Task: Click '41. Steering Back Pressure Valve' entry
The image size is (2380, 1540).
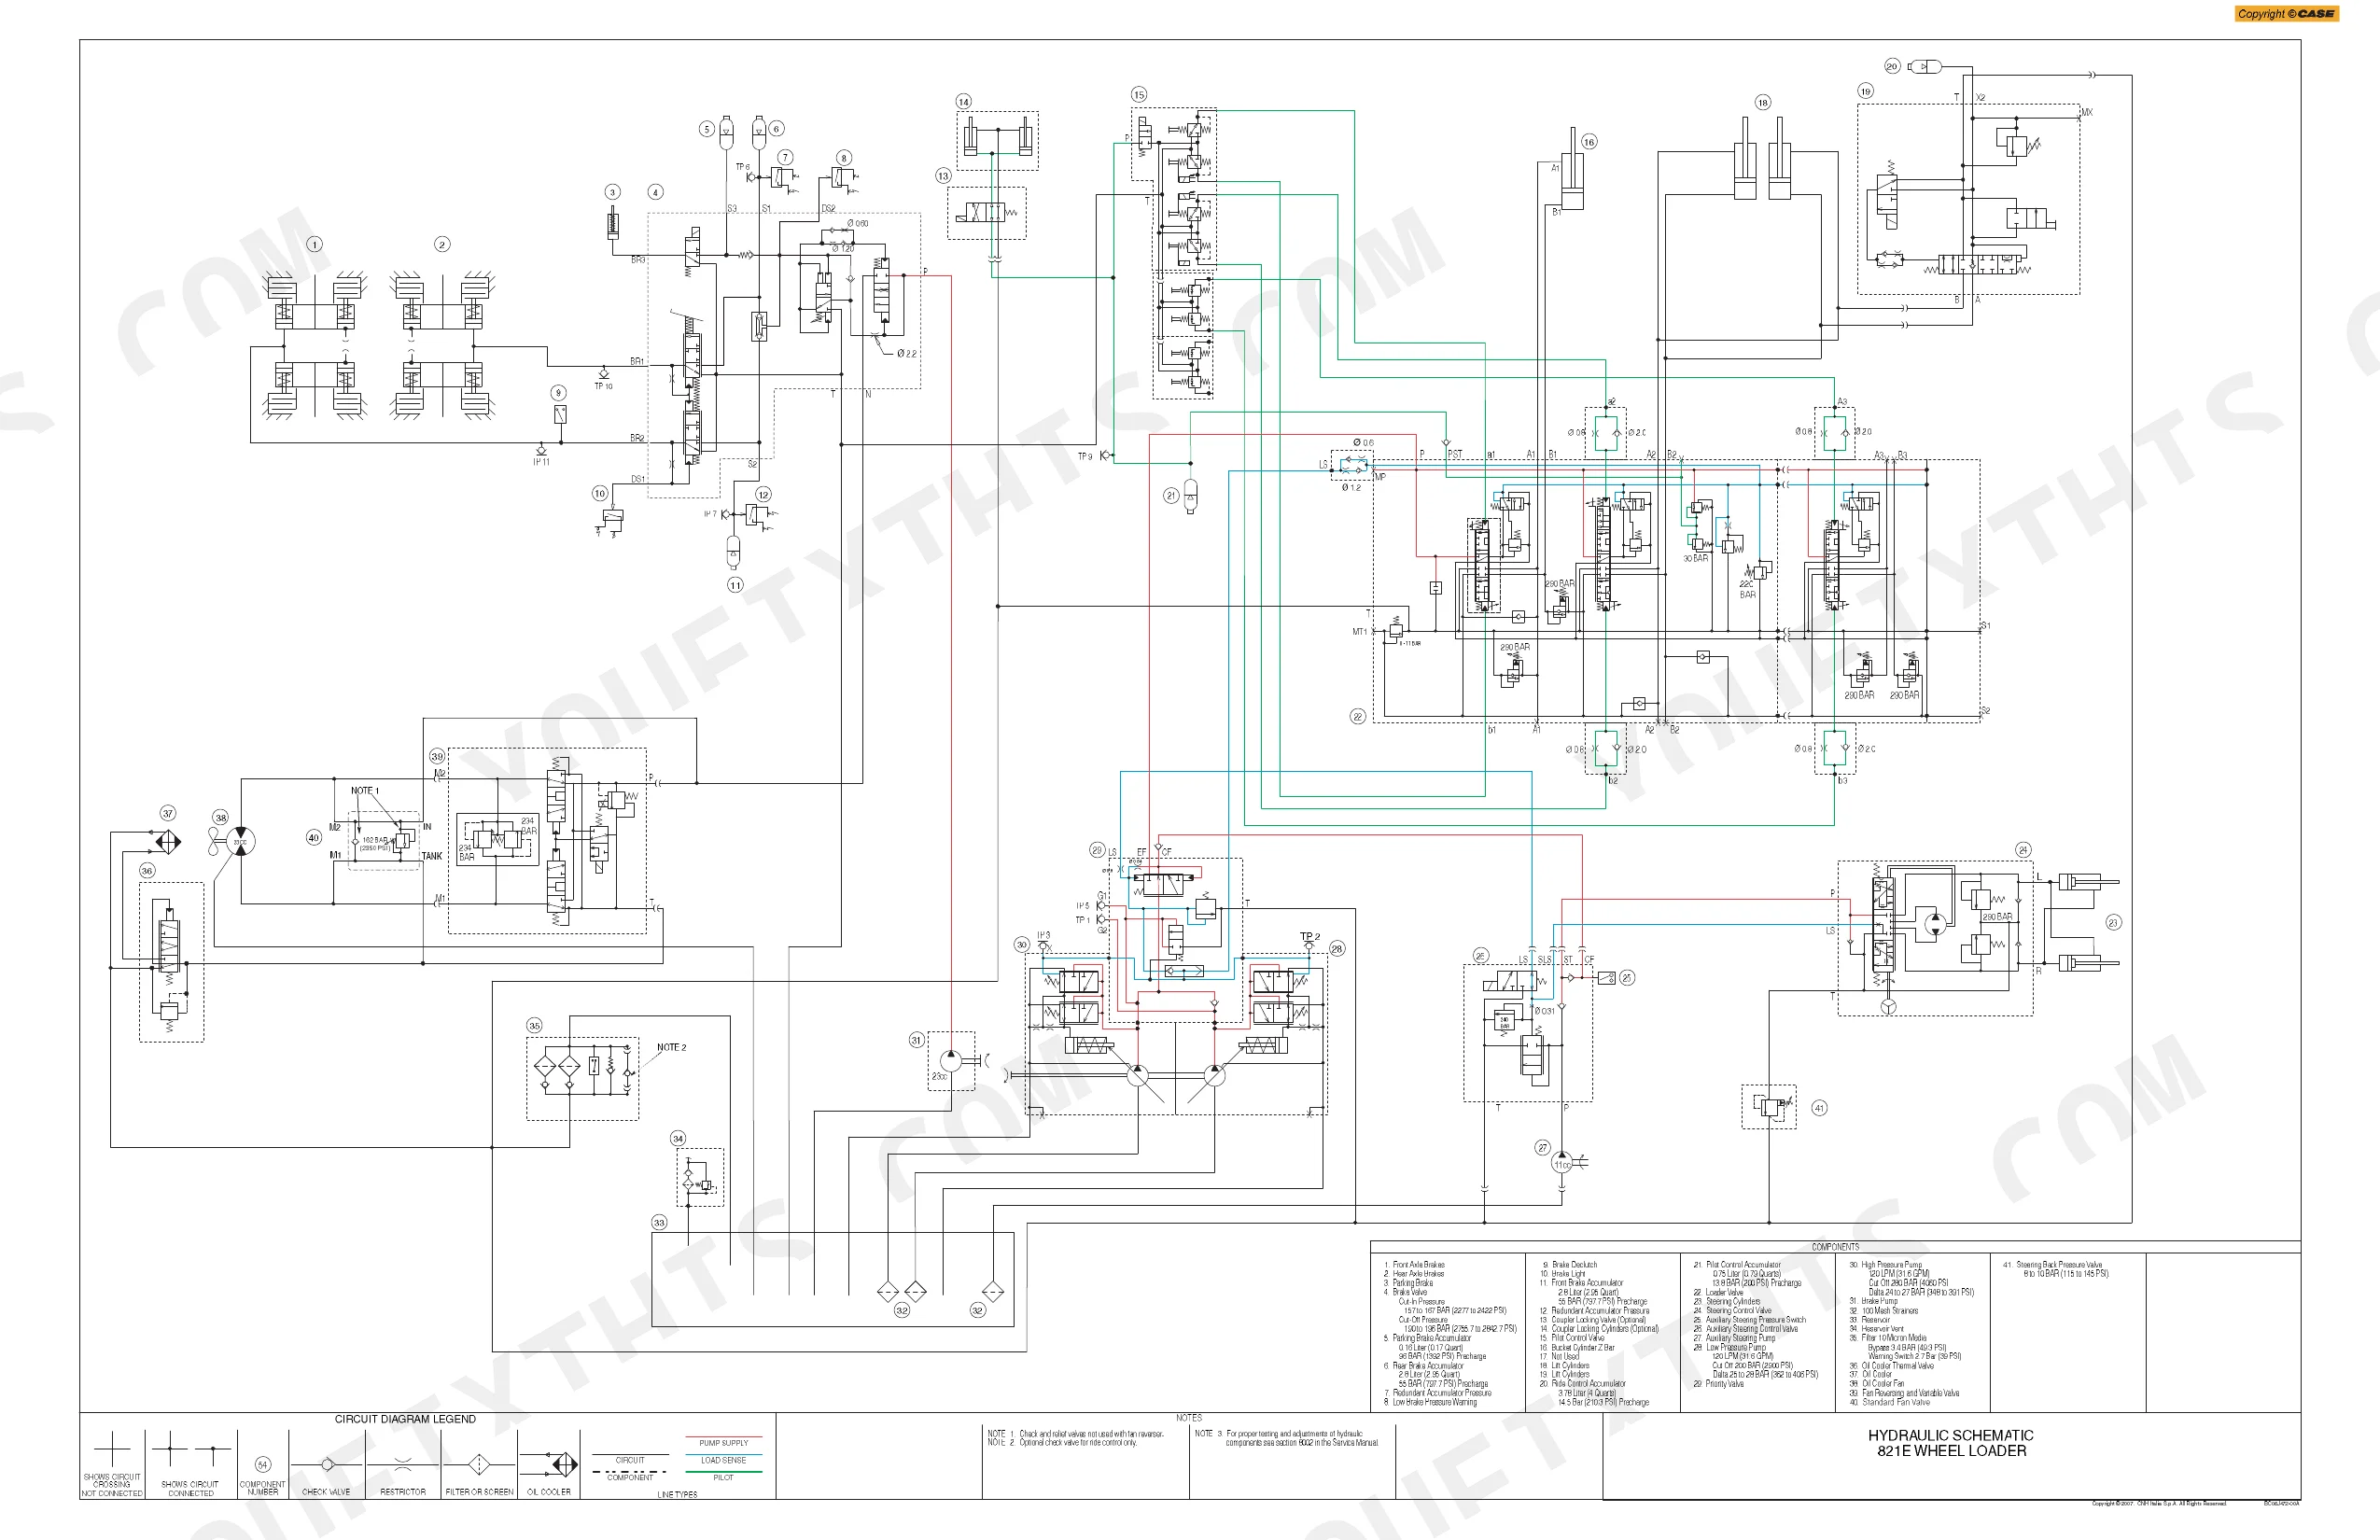Action: (x=2052, y=1265)
